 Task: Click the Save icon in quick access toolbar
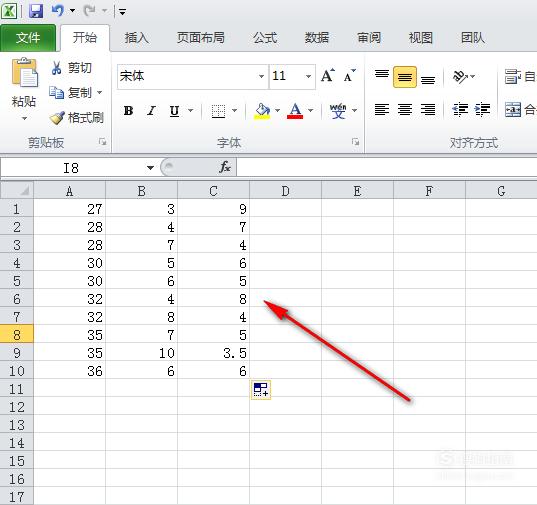point(36,11)
